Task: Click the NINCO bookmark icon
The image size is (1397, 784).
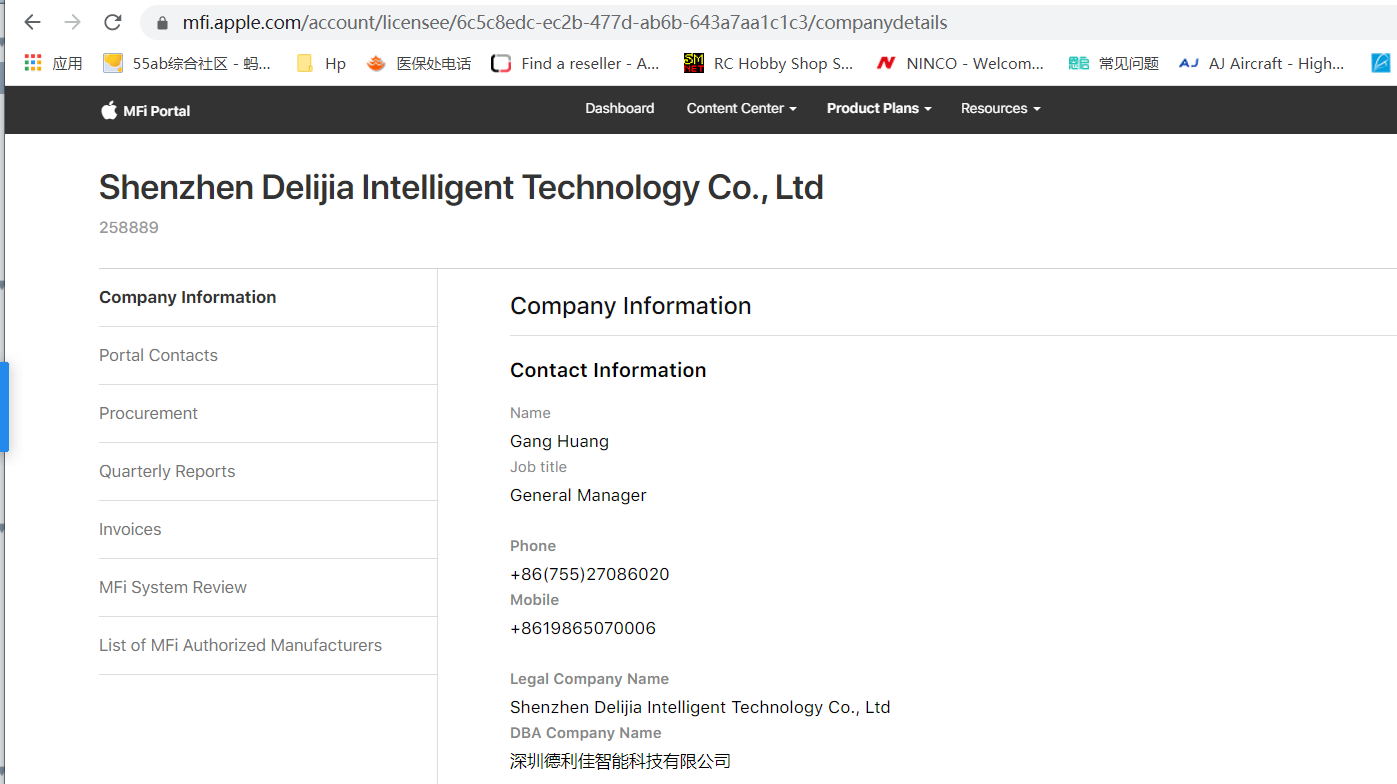Action: 885,63
